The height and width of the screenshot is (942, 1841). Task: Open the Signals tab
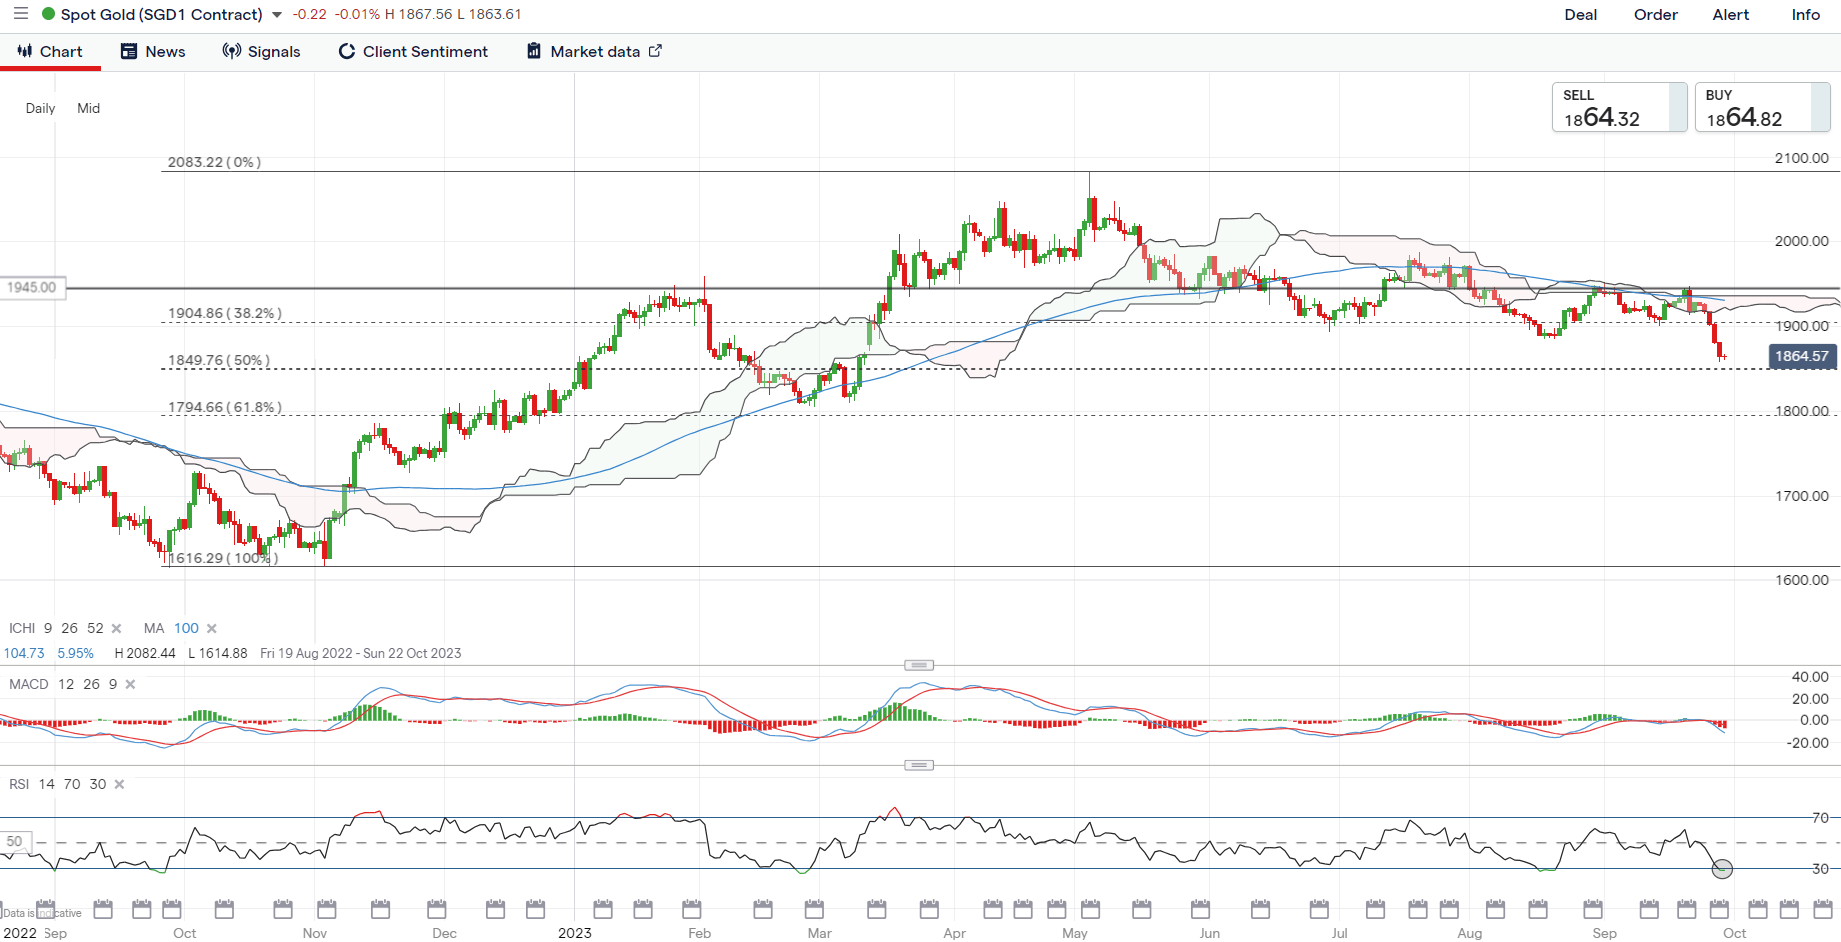[x=261, y=52]
